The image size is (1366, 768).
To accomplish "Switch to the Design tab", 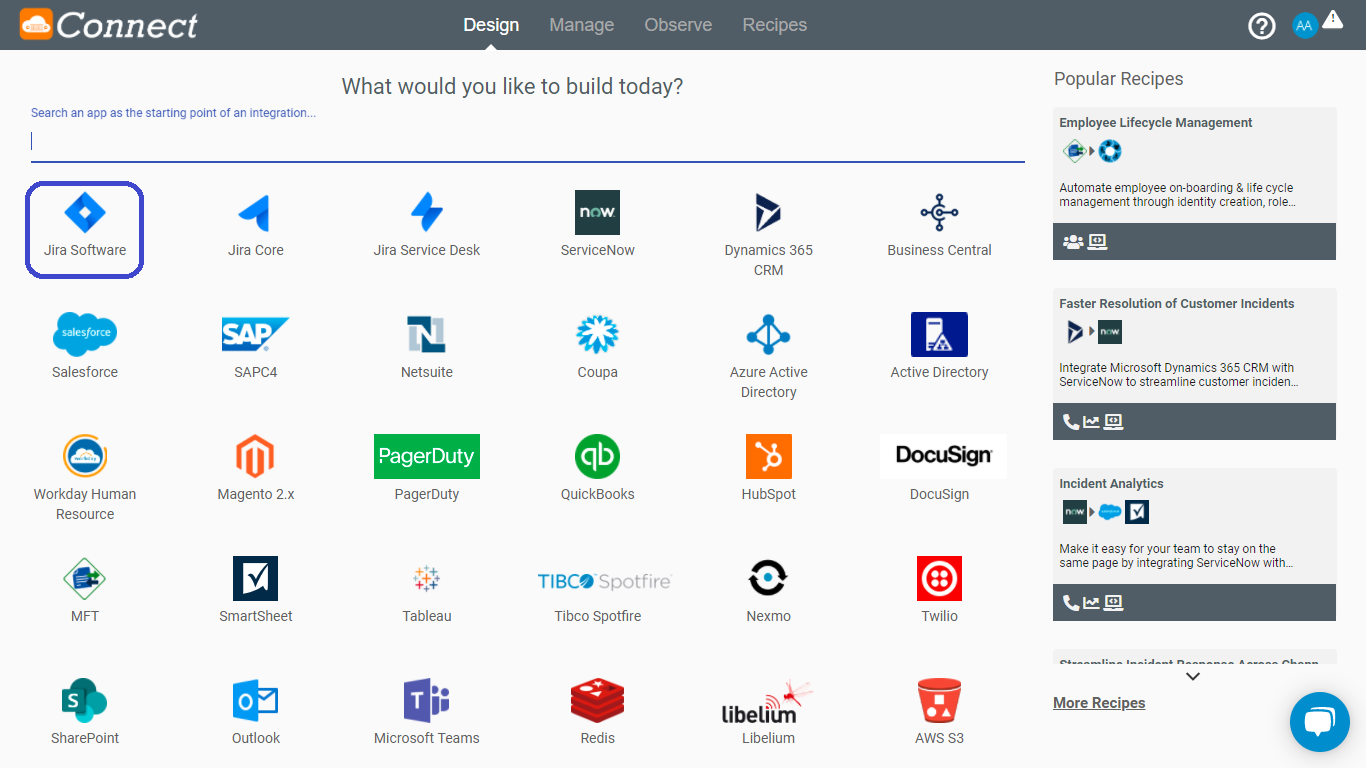I will pyautogui.click(x=491, y=25).
